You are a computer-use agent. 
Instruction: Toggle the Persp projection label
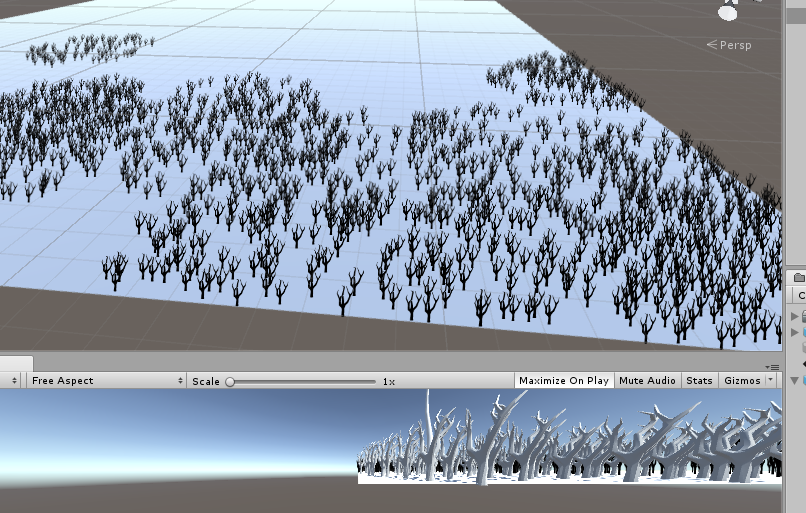pos(729,45)
